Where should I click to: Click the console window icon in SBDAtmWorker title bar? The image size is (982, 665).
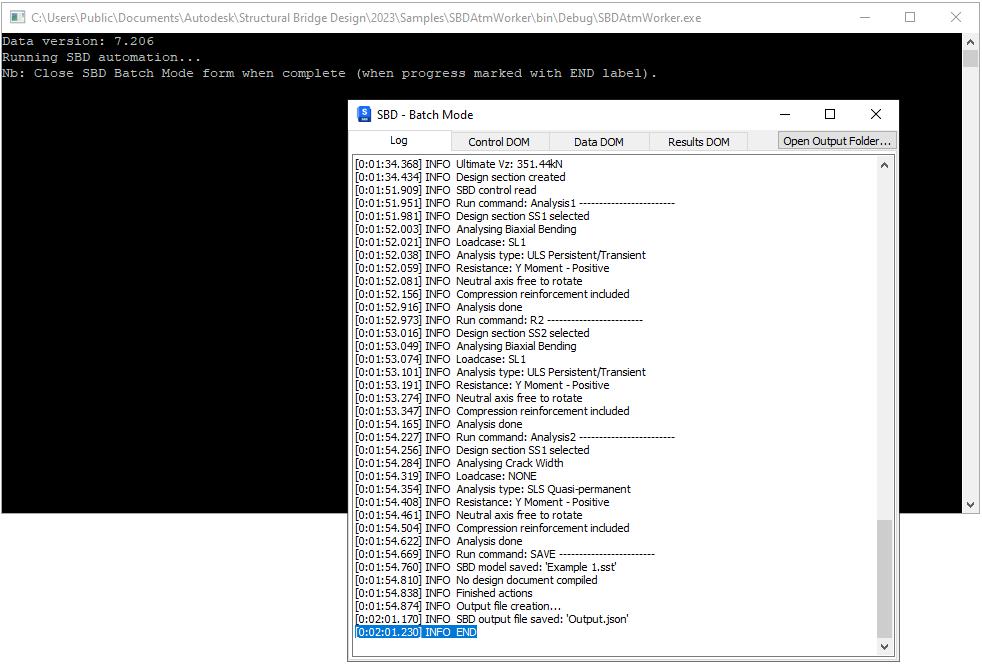[x=18, y=17]
